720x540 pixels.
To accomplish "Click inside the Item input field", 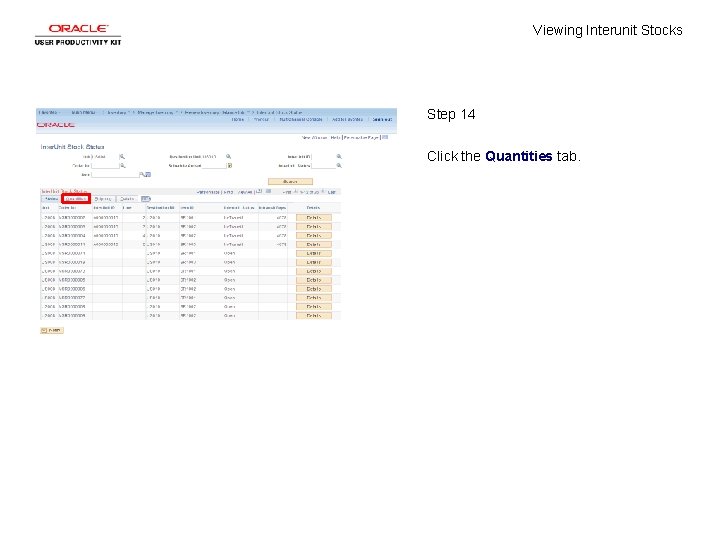I will tap(115, 174).
